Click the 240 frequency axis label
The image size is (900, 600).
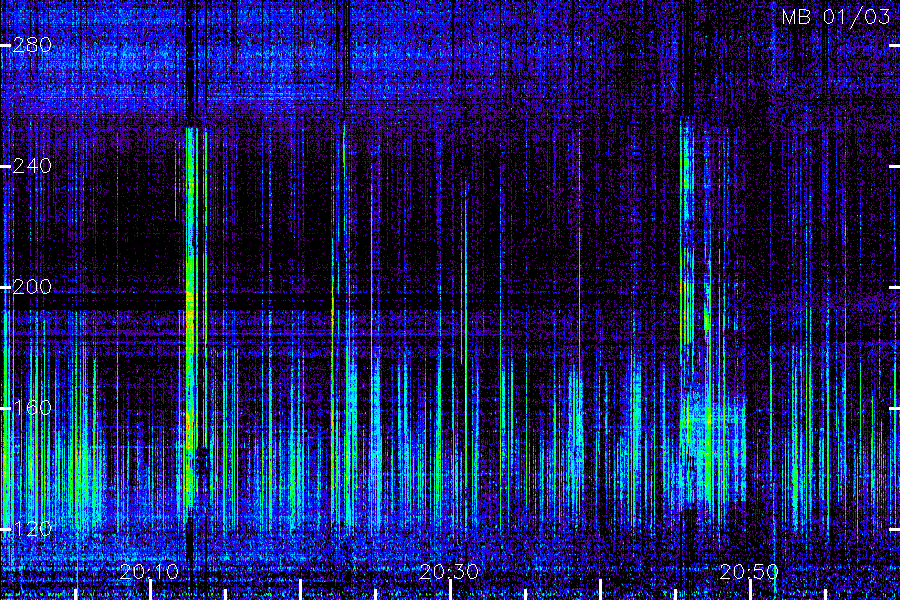click(x=32, y=166)
